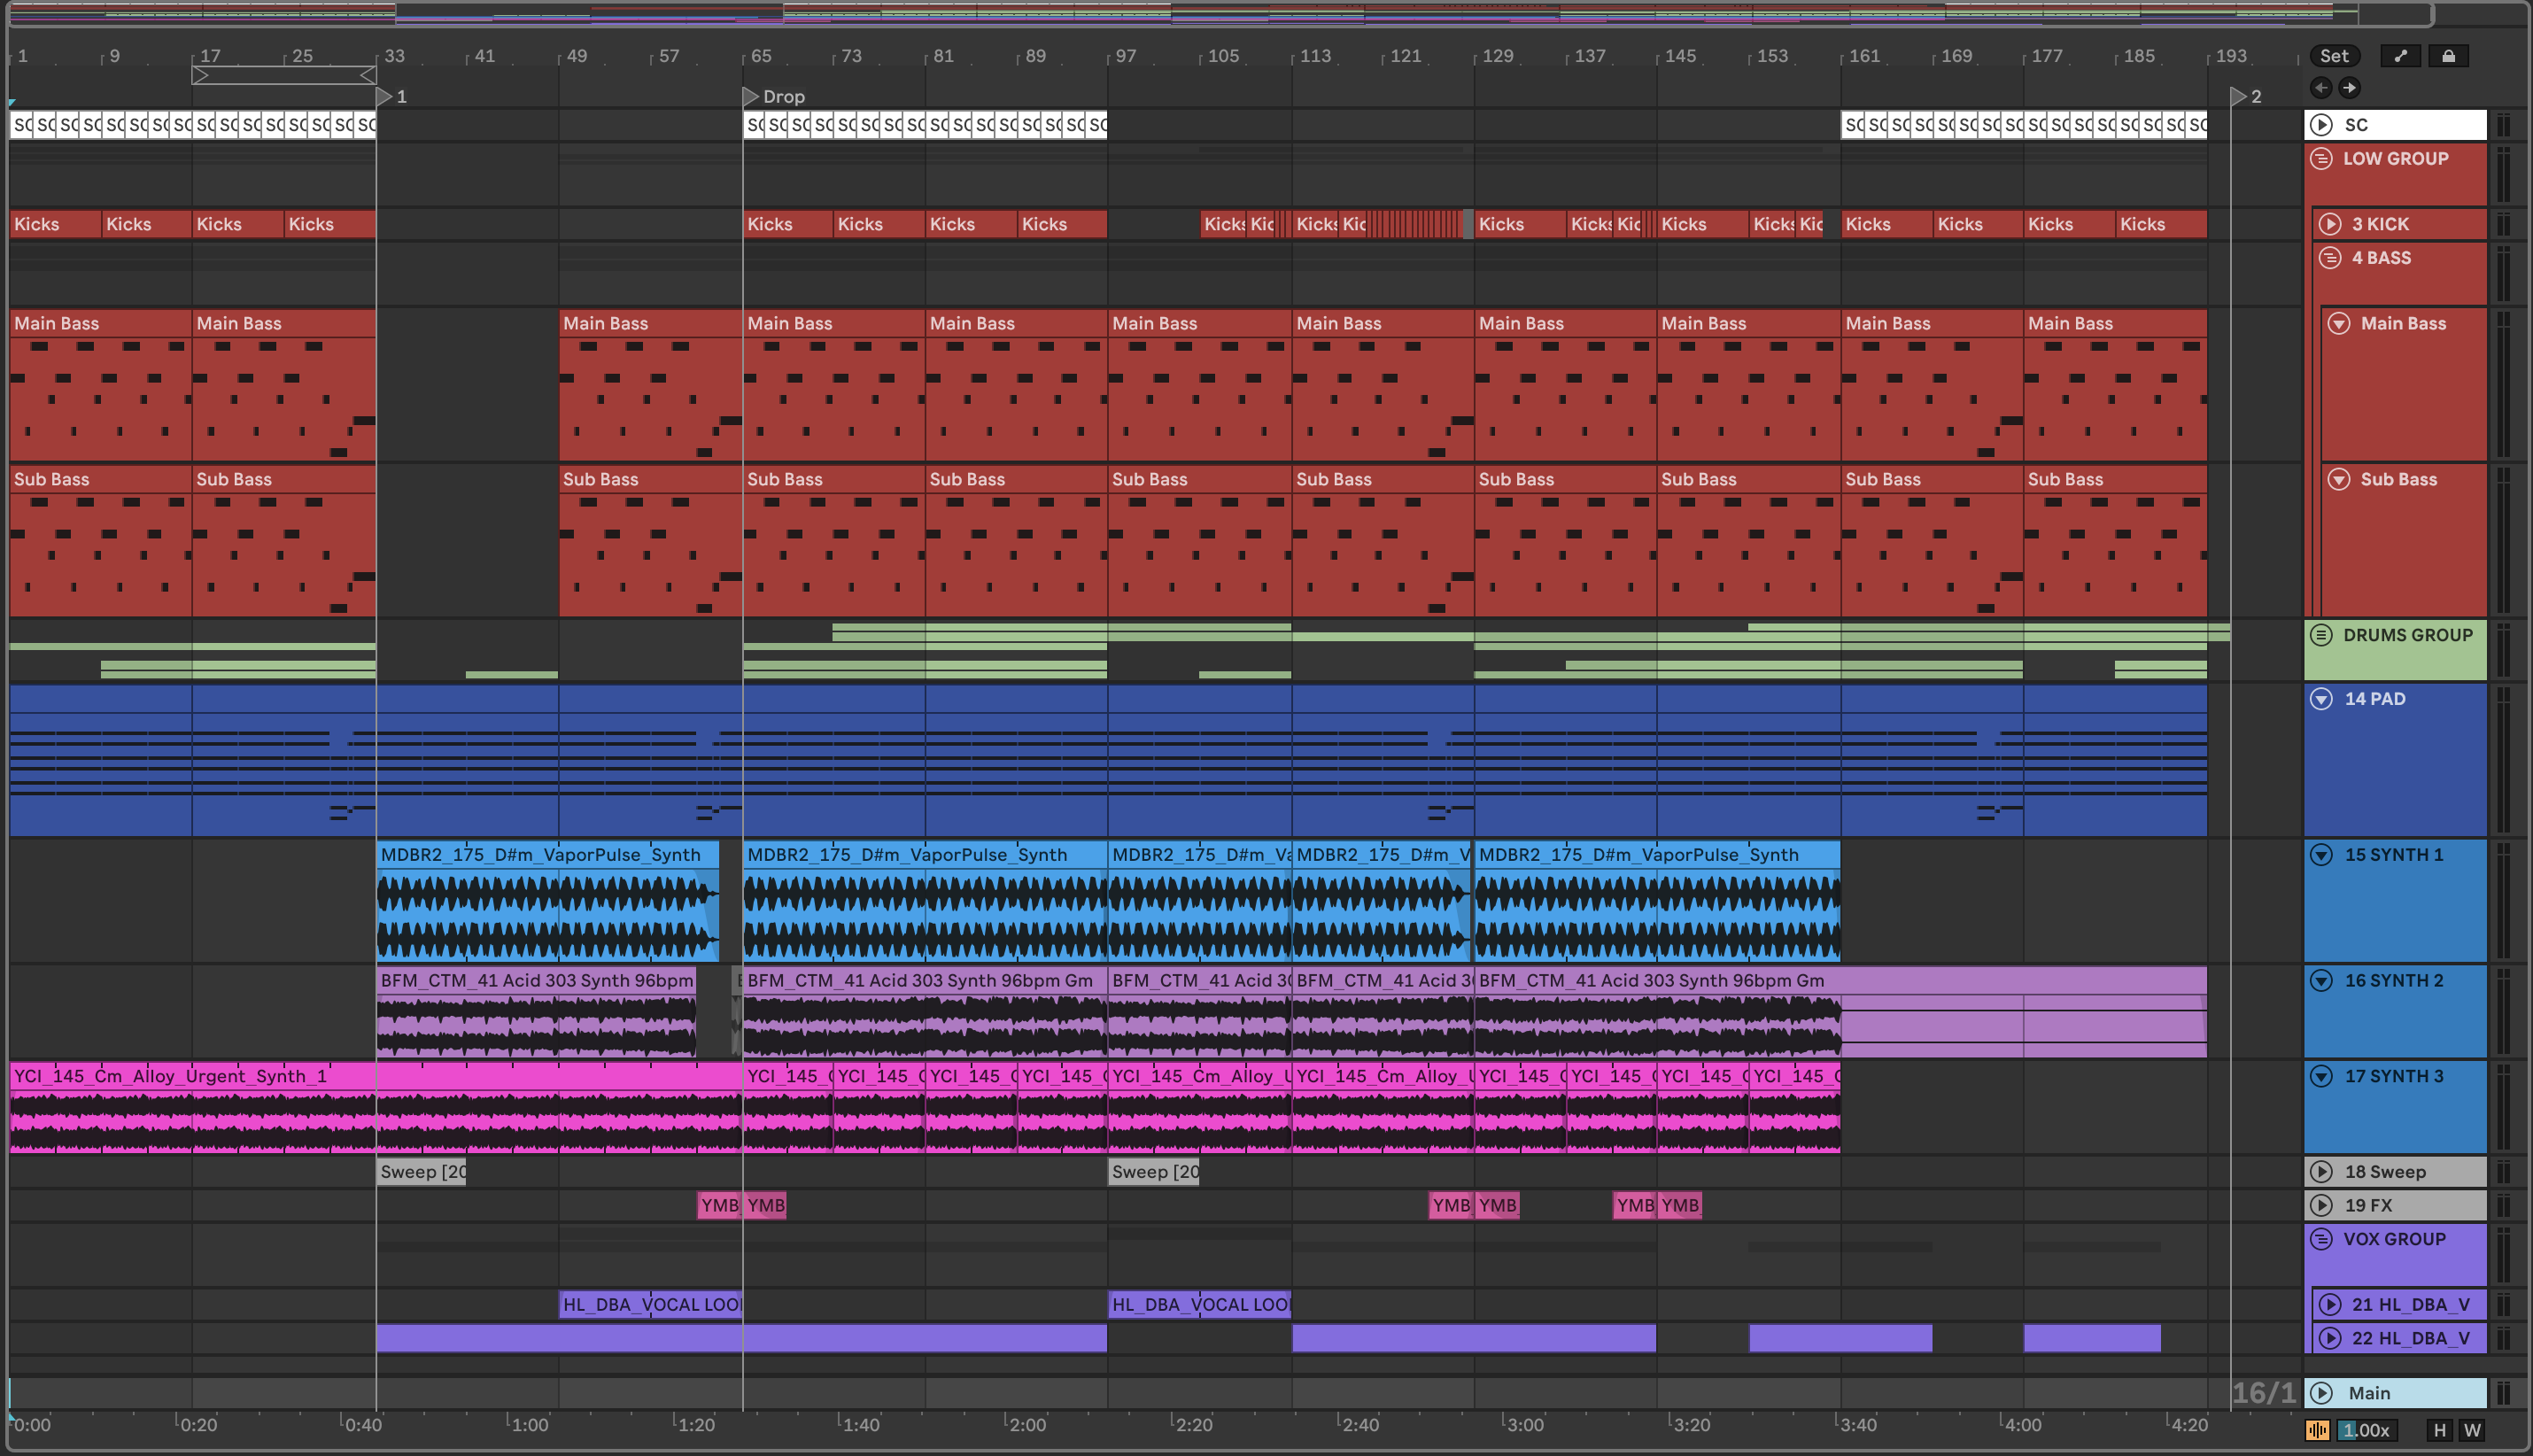This screenshot has height=1456, width=2533.
Task: Select the first Sweep clip
Action: (421, 1172)
